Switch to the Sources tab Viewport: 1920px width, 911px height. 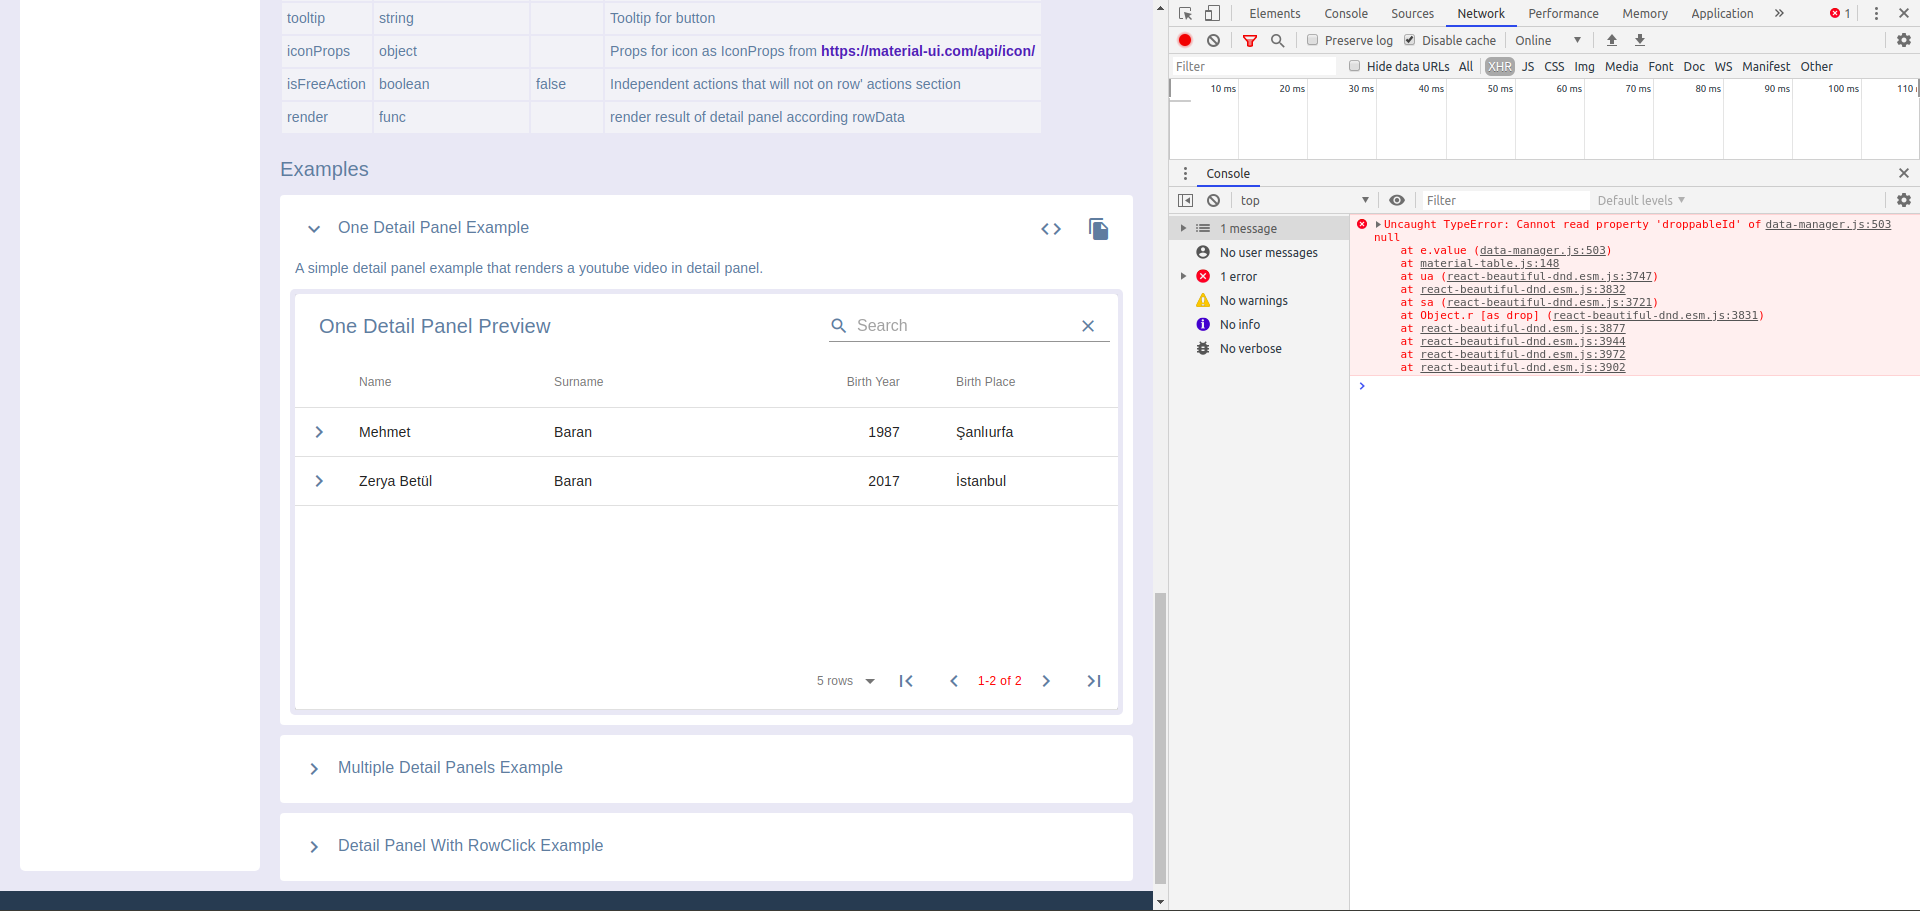click(1411, 13)
